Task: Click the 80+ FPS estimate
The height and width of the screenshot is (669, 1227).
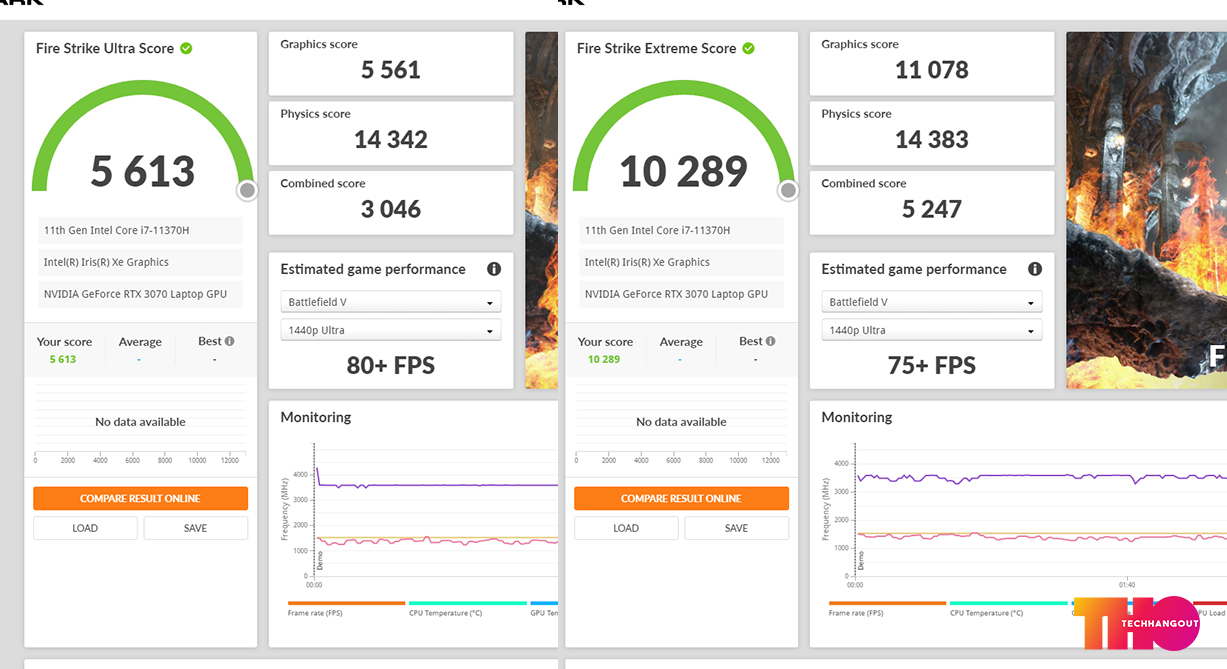Action: click(391, 365)
